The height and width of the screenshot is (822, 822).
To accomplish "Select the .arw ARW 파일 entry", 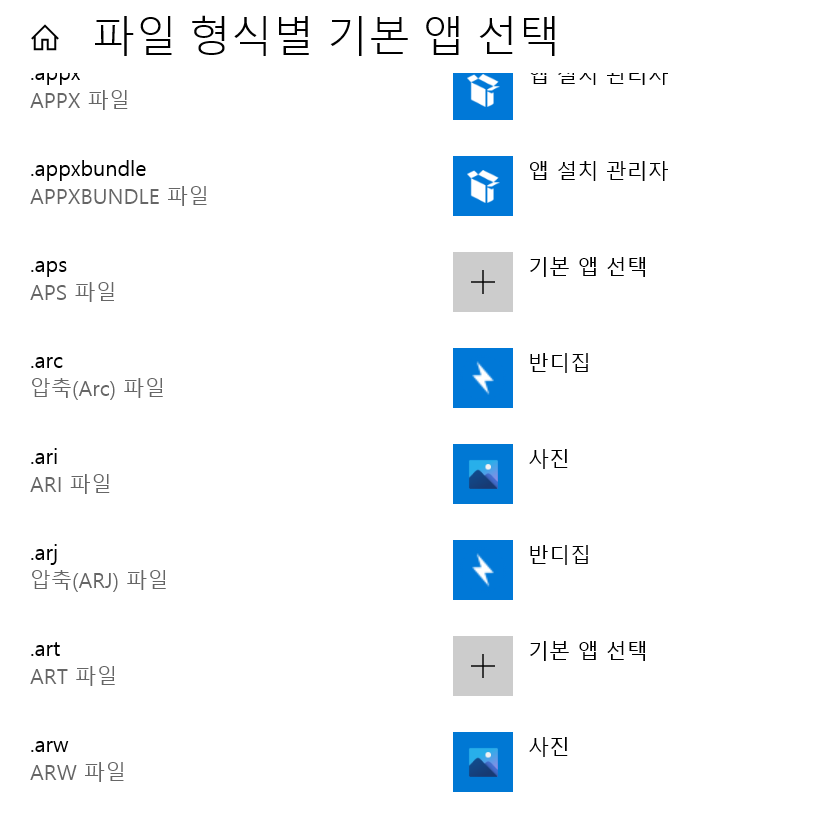I will [78, 759].
